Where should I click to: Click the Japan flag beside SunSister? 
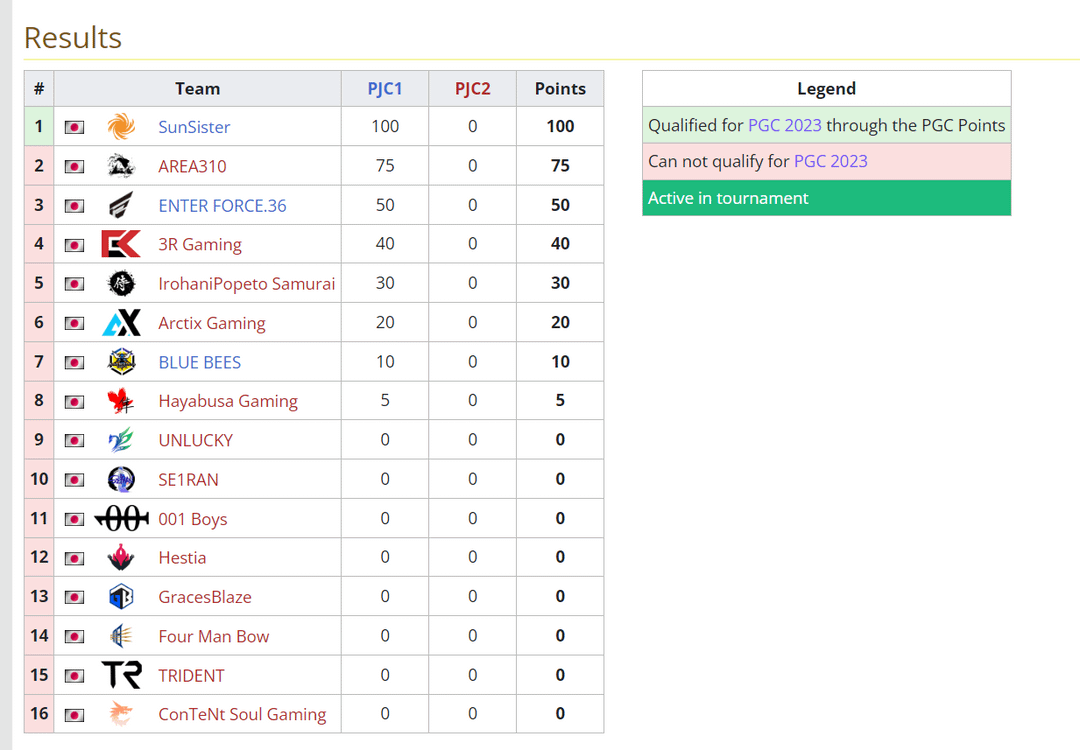click(74, 128)
